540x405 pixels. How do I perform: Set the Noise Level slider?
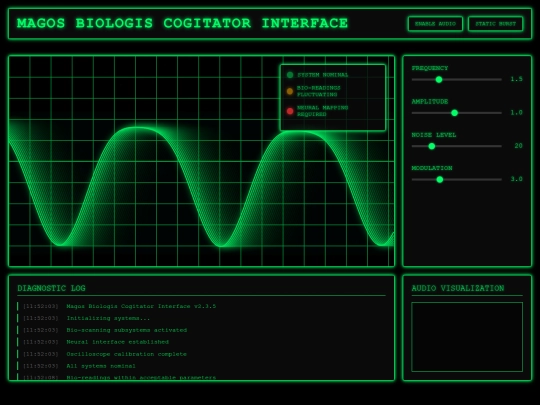(457, 146)
